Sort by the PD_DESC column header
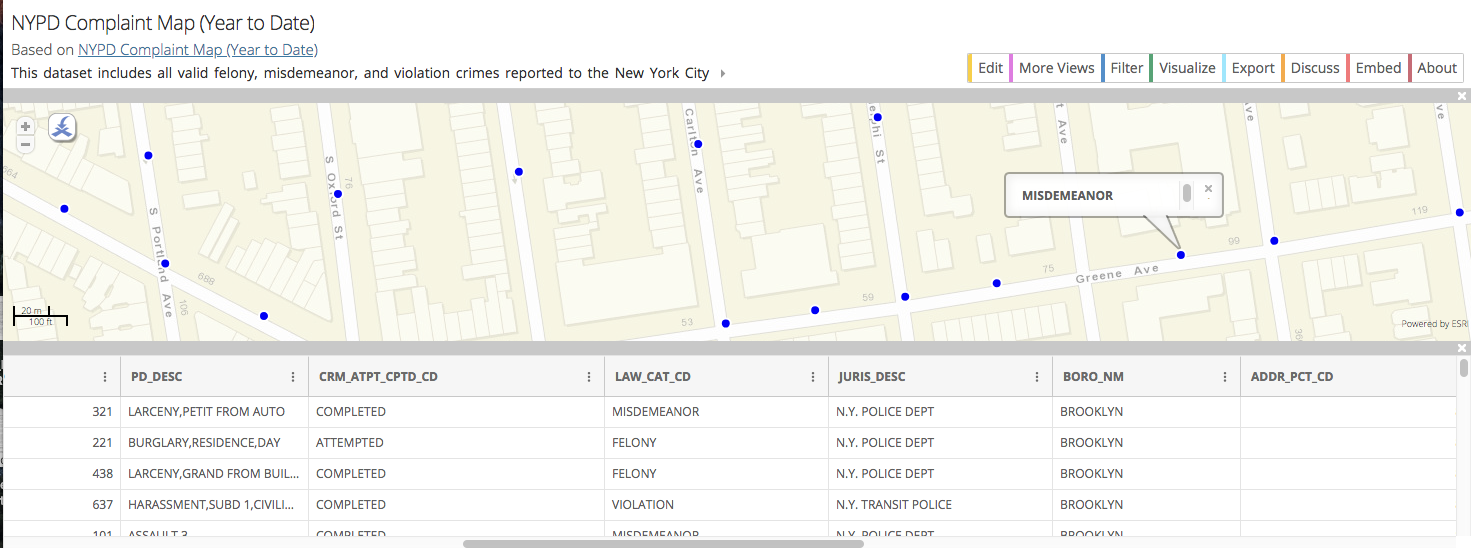Viewport: 1471px width, 548px height. [157, 377]
